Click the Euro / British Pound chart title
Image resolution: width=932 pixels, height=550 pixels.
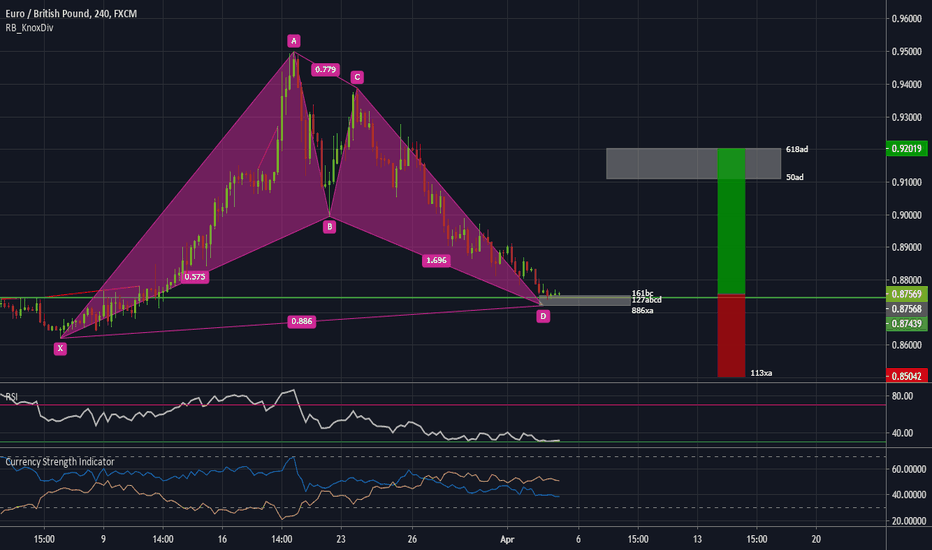(x=71, y=13)
